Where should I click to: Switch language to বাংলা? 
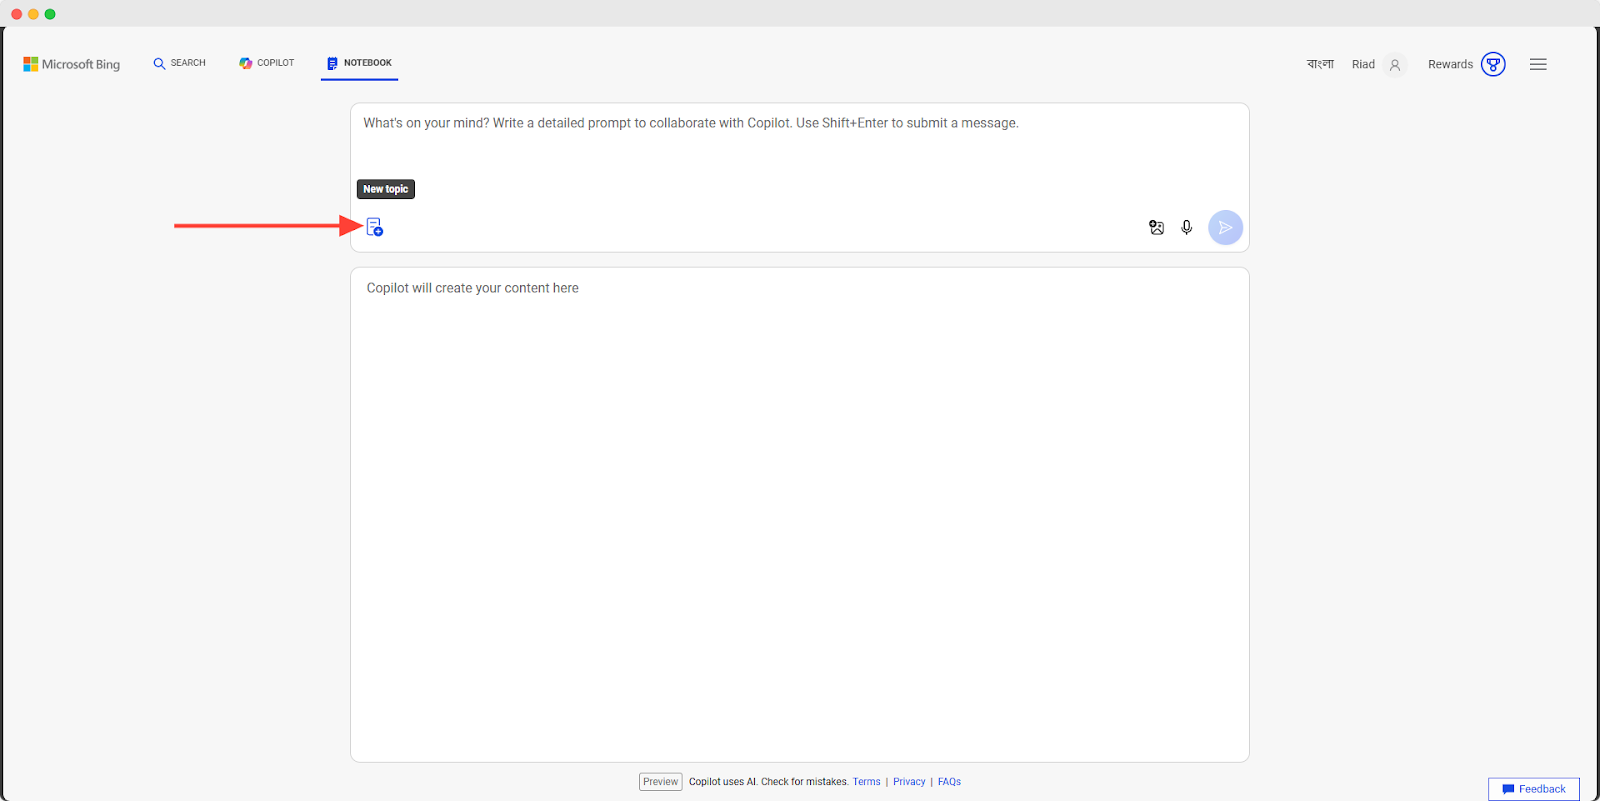[1320, 64]
